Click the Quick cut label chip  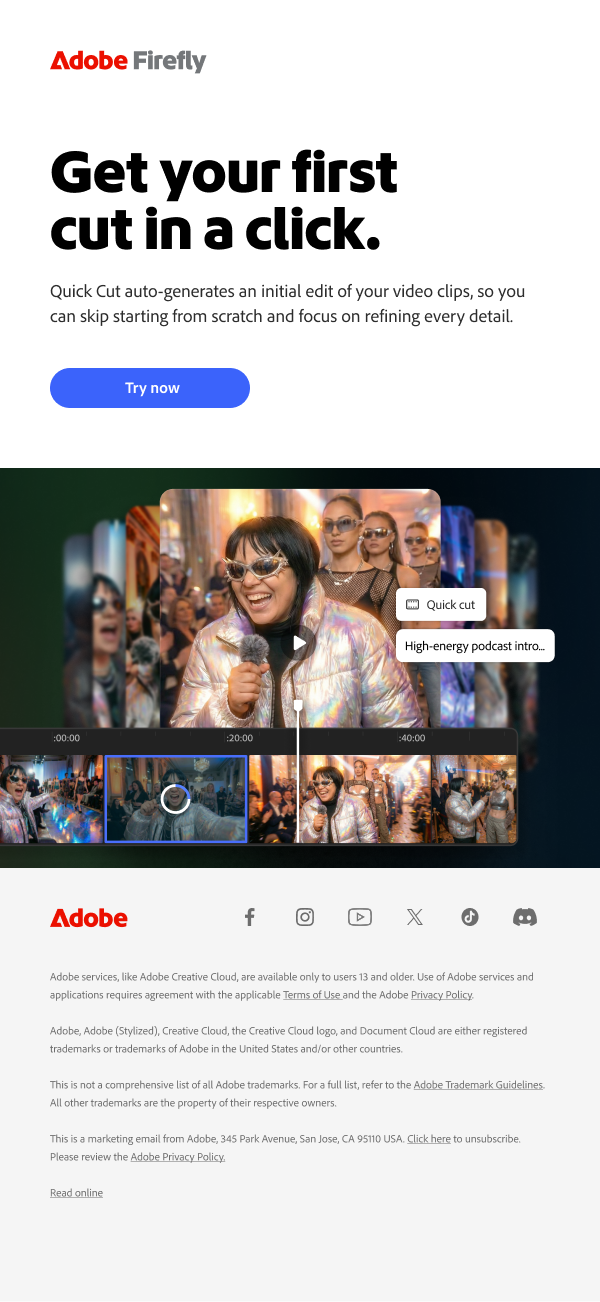441,605
